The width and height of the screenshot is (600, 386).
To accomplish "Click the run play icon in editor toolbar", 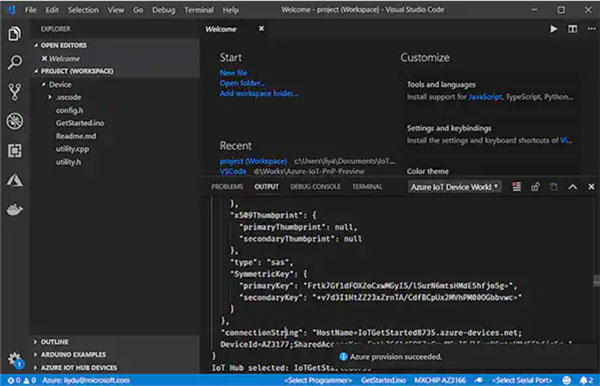I will [x=553, y=29].
